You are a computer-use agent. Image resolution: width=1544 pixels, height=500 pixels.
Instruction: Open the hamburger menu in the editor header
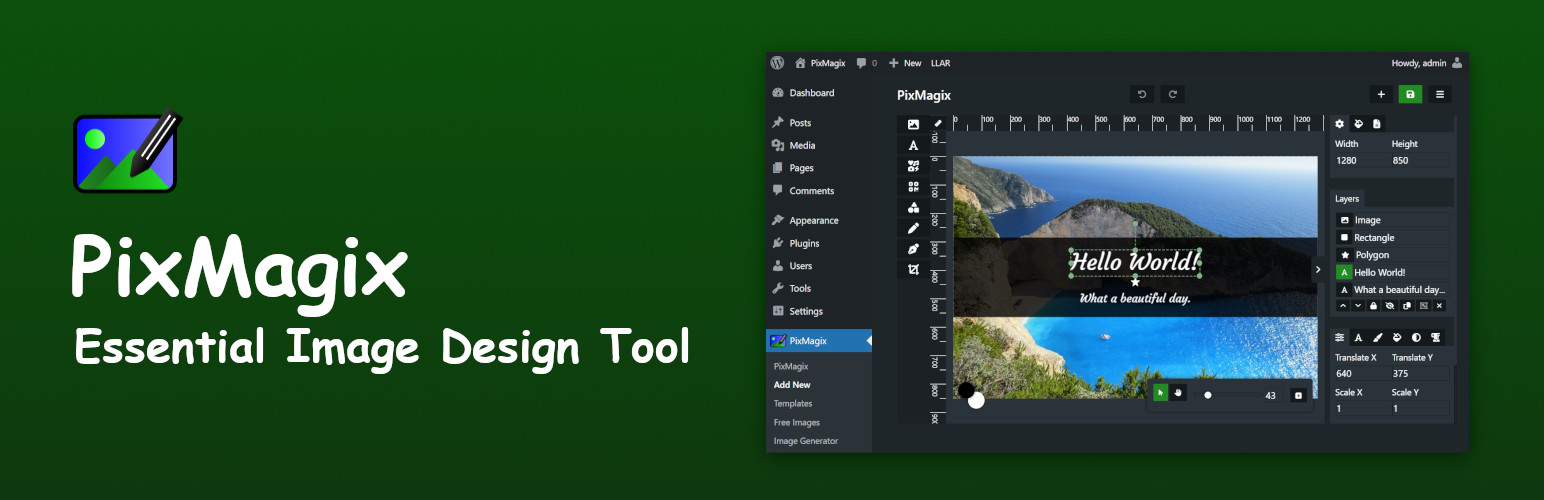point(1440,94)
